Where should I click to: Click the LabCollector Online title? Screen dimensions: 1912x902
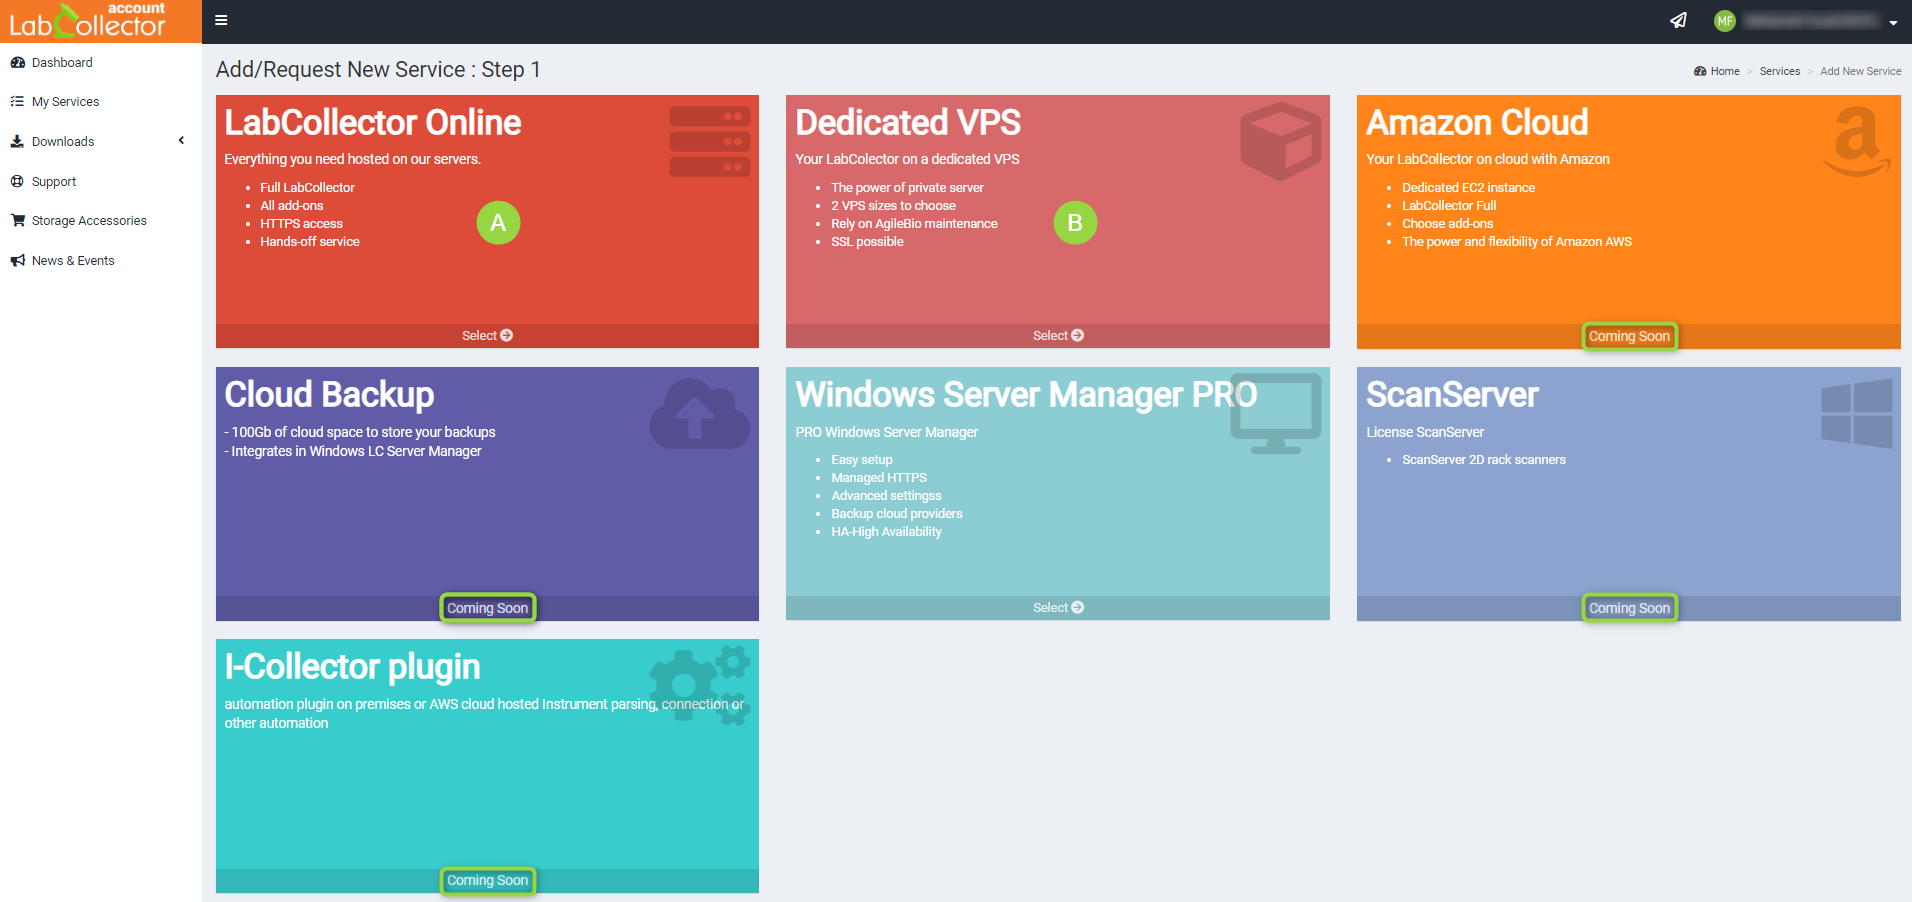click(373, 122)
